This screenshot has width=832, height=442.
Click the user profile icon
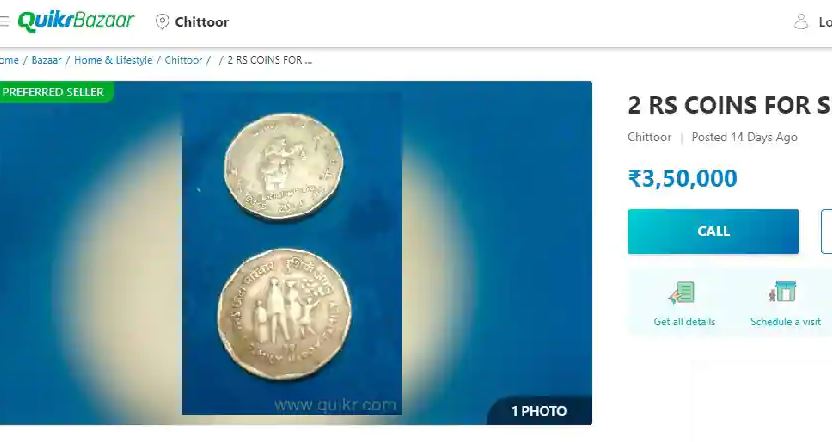pos(800,22)
